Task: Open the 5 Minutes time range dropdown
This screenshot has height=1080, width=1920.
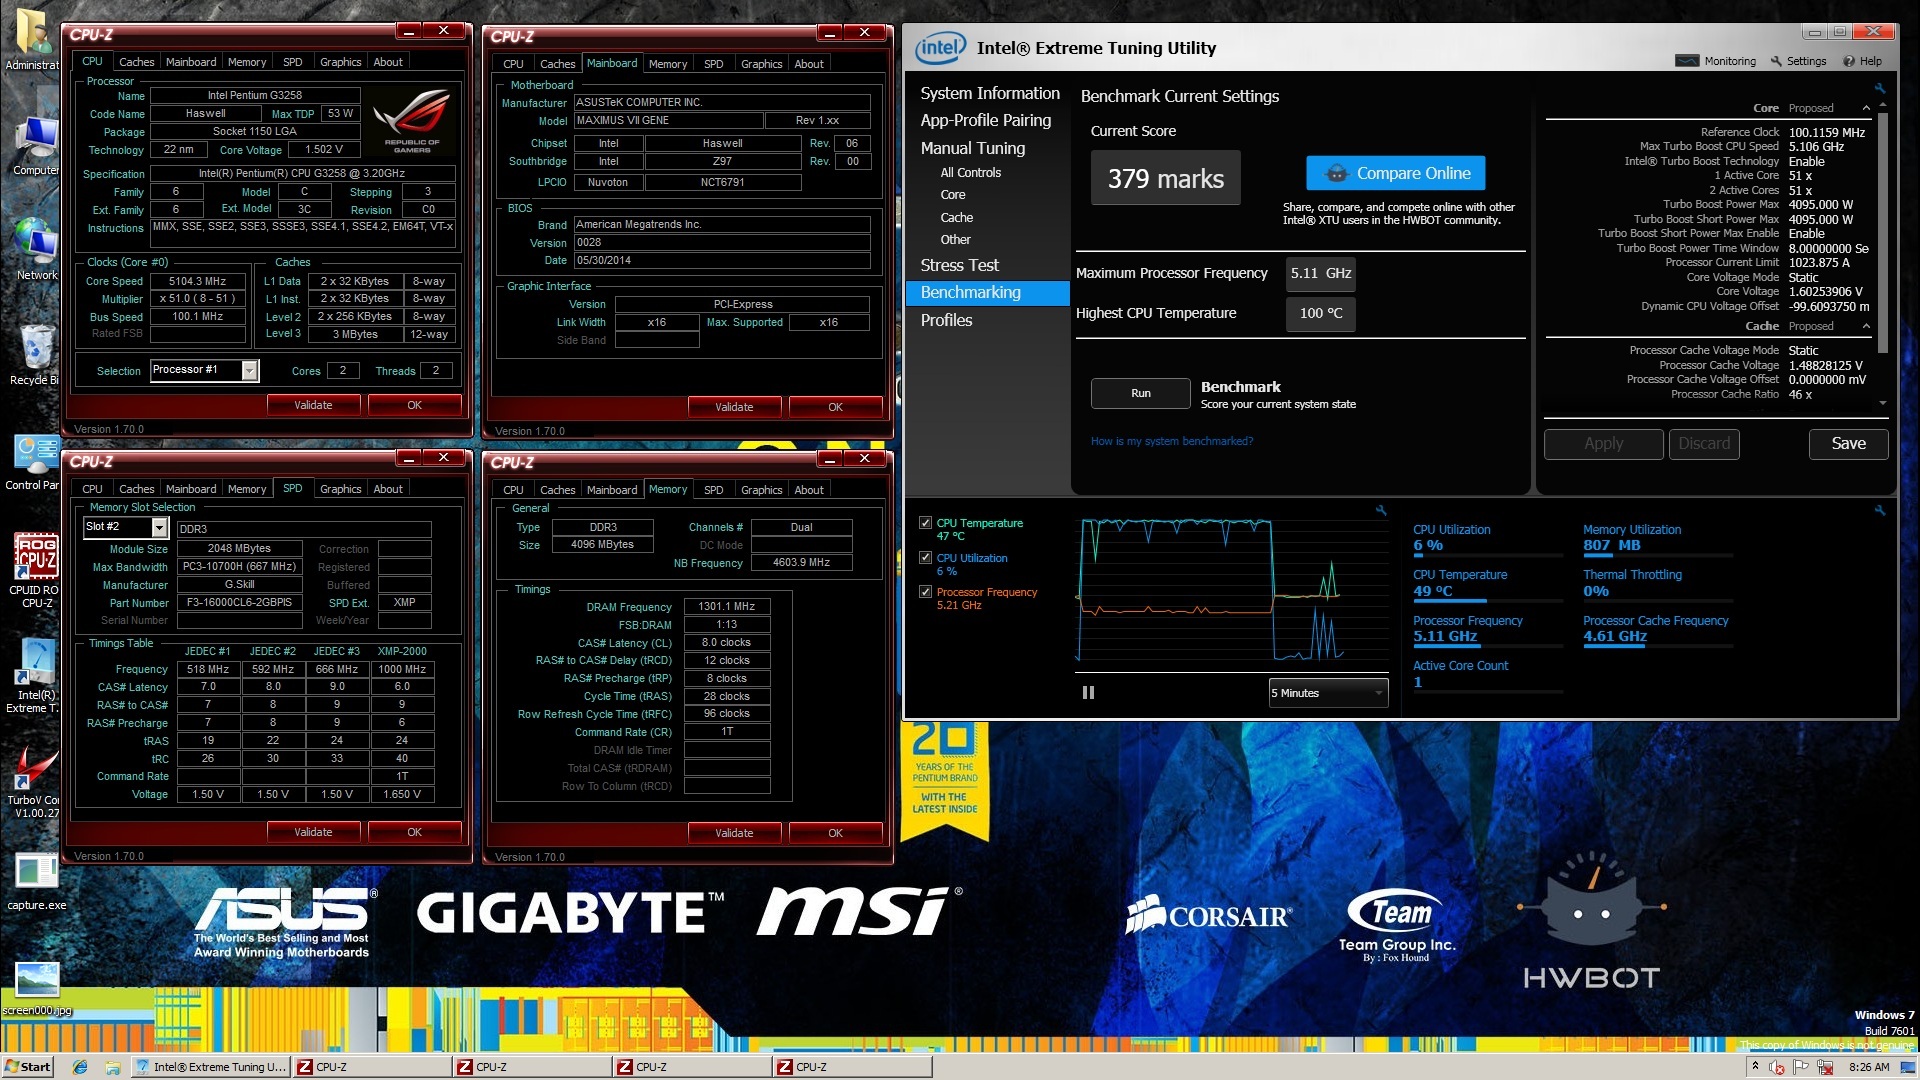Action: (1328, 693)
